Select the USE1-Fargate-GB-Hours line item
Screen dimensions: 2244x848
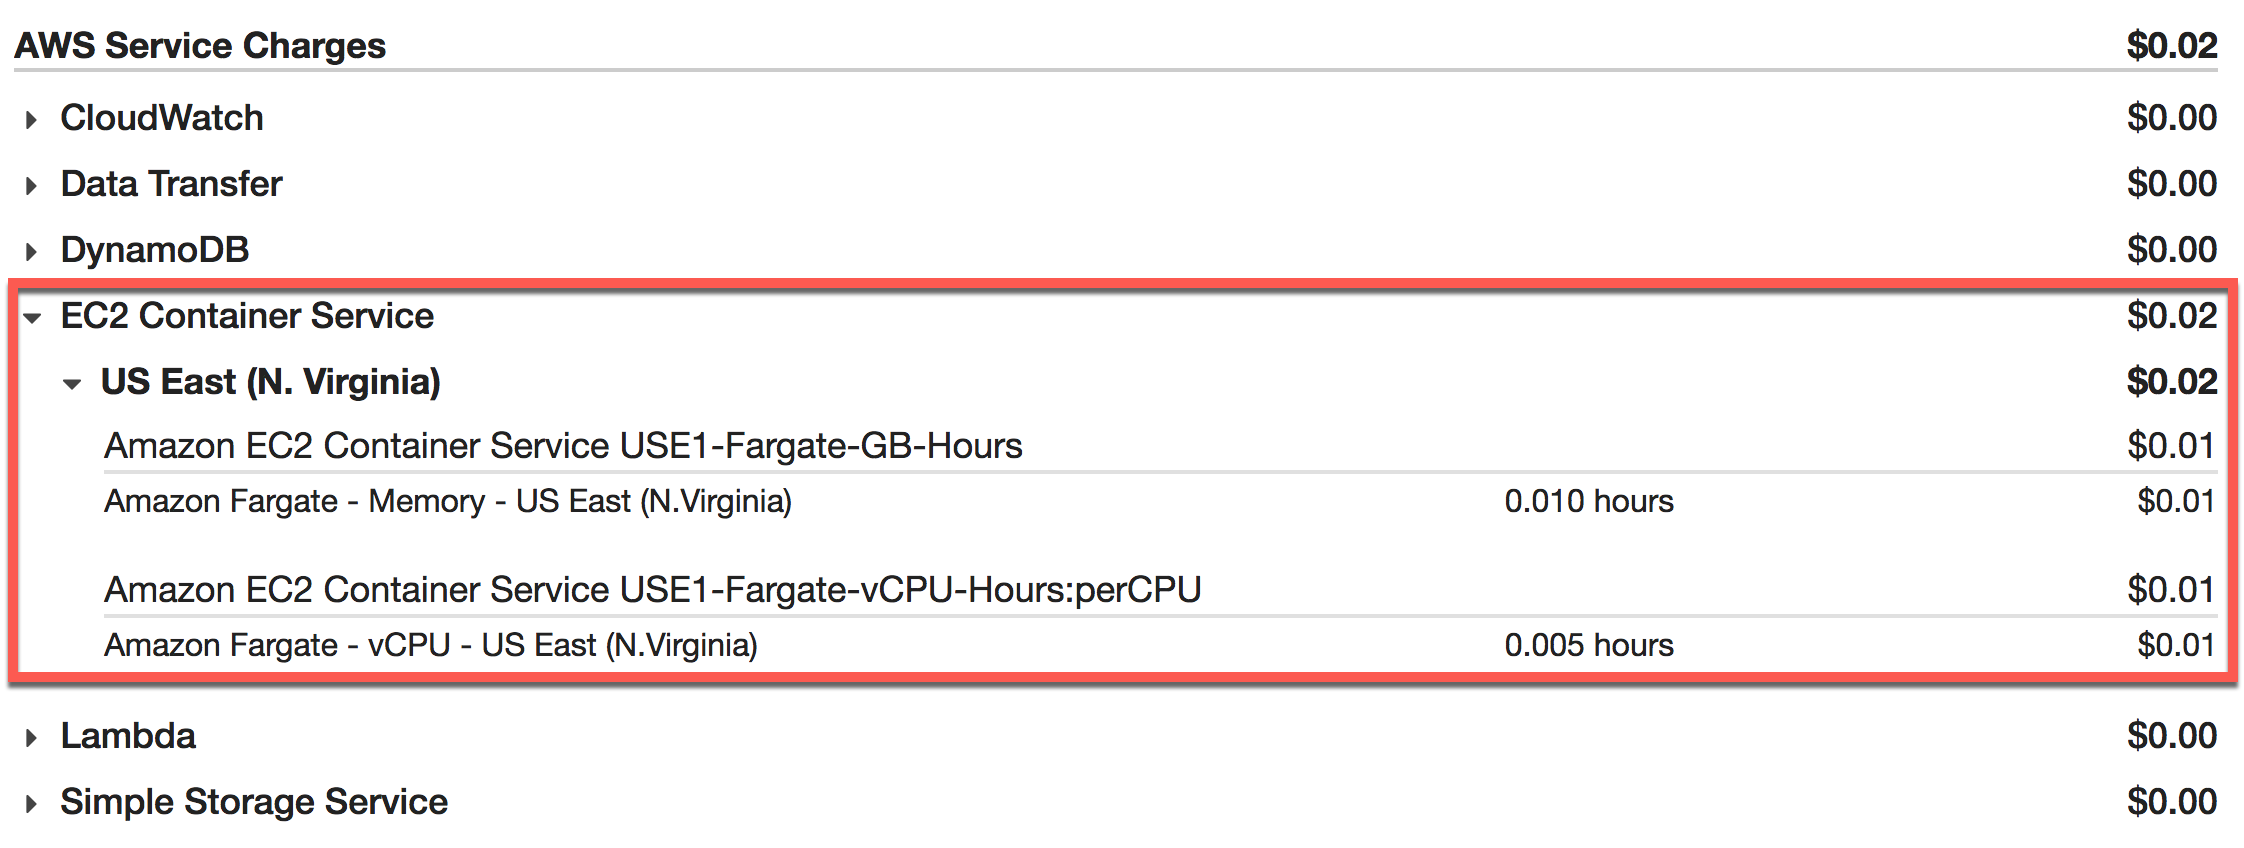[563, 446]
